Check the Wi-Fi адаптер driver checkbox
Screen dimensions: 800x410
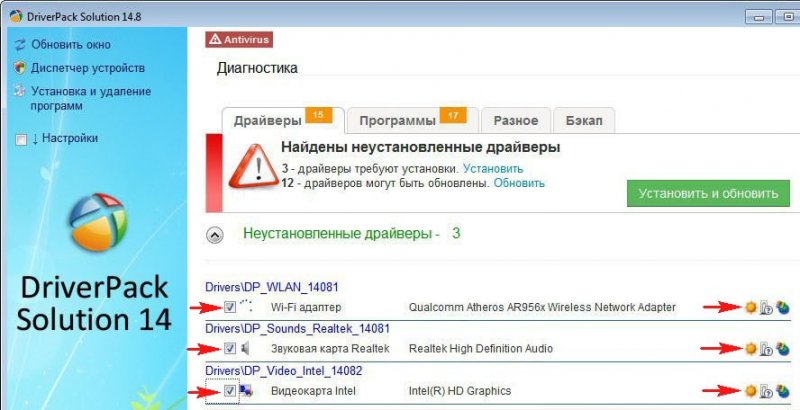coord(230,307)
